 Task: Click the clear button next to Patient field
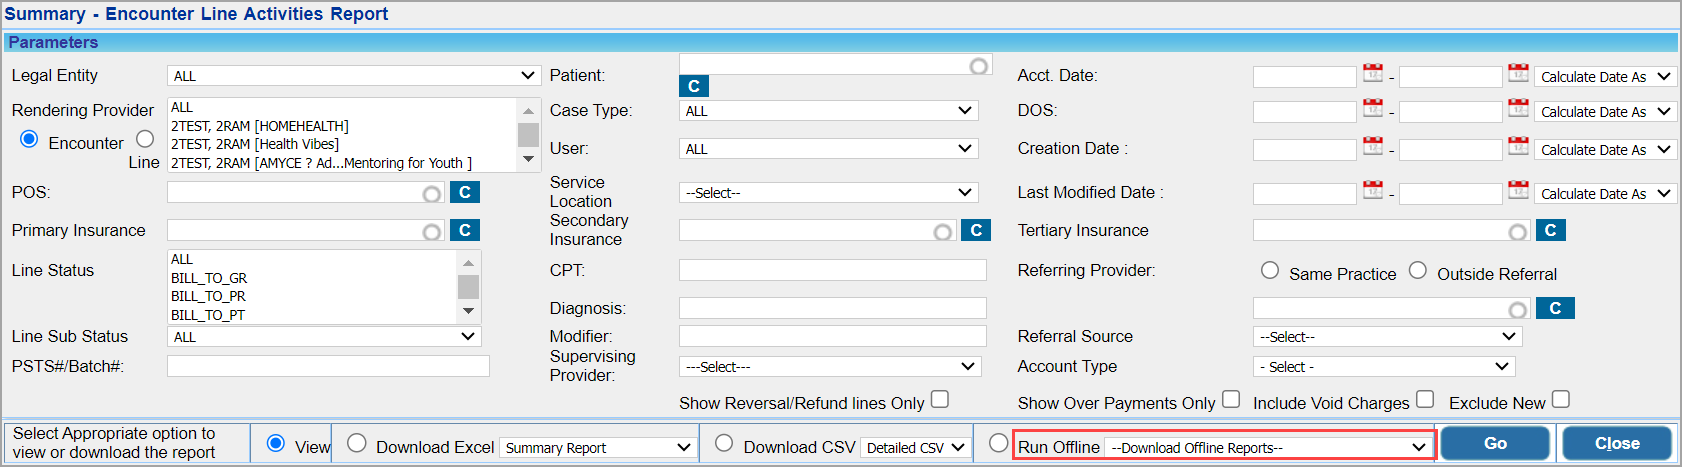[694, 86]
